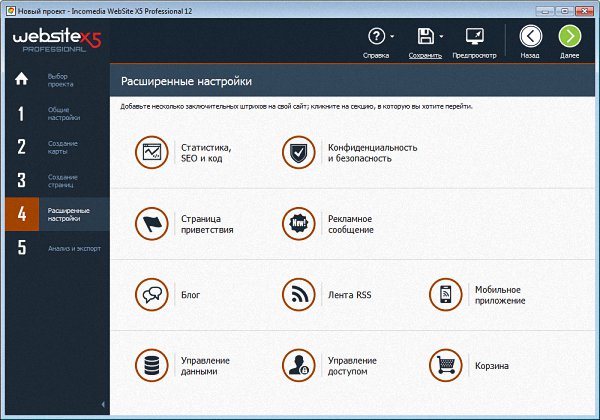This screenshot has height=420, width=600.
Task: Open Управление данными database icon
Action: pos(151,365)
